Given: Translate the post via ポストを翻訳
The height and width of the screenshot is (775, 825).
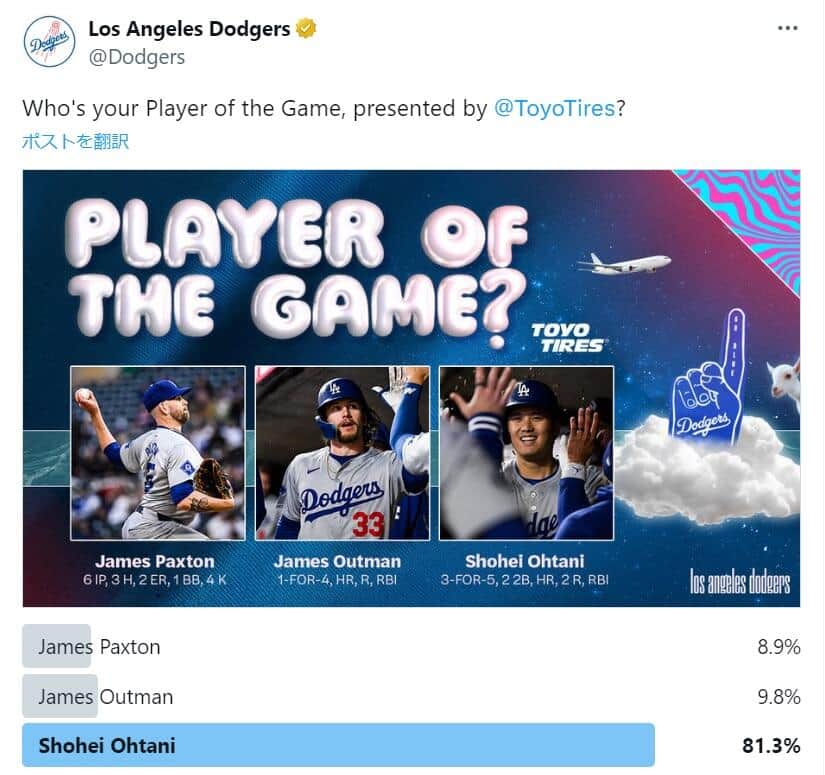Looking at the screenshot, I should point(76,141).
